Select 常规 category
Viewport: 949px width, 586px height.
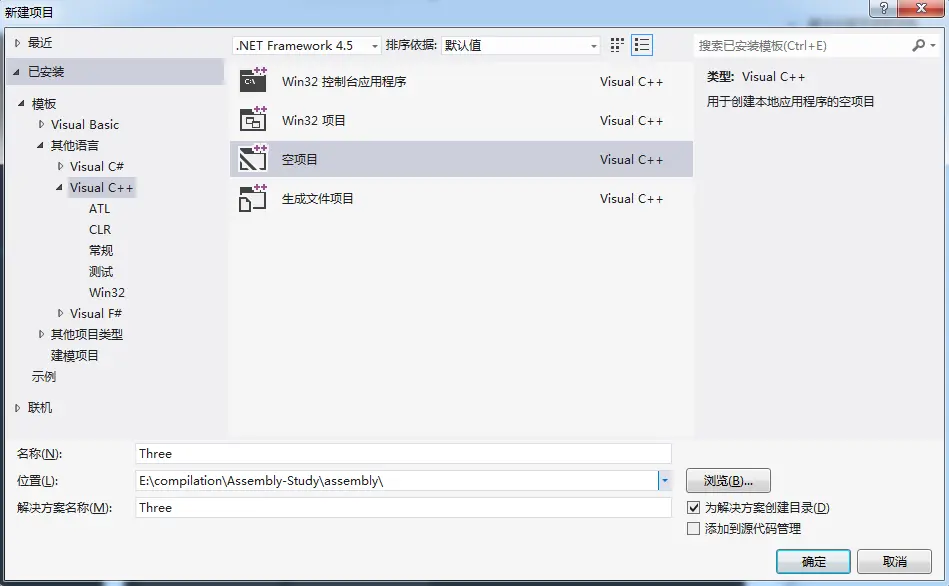[x=100, y=250]
